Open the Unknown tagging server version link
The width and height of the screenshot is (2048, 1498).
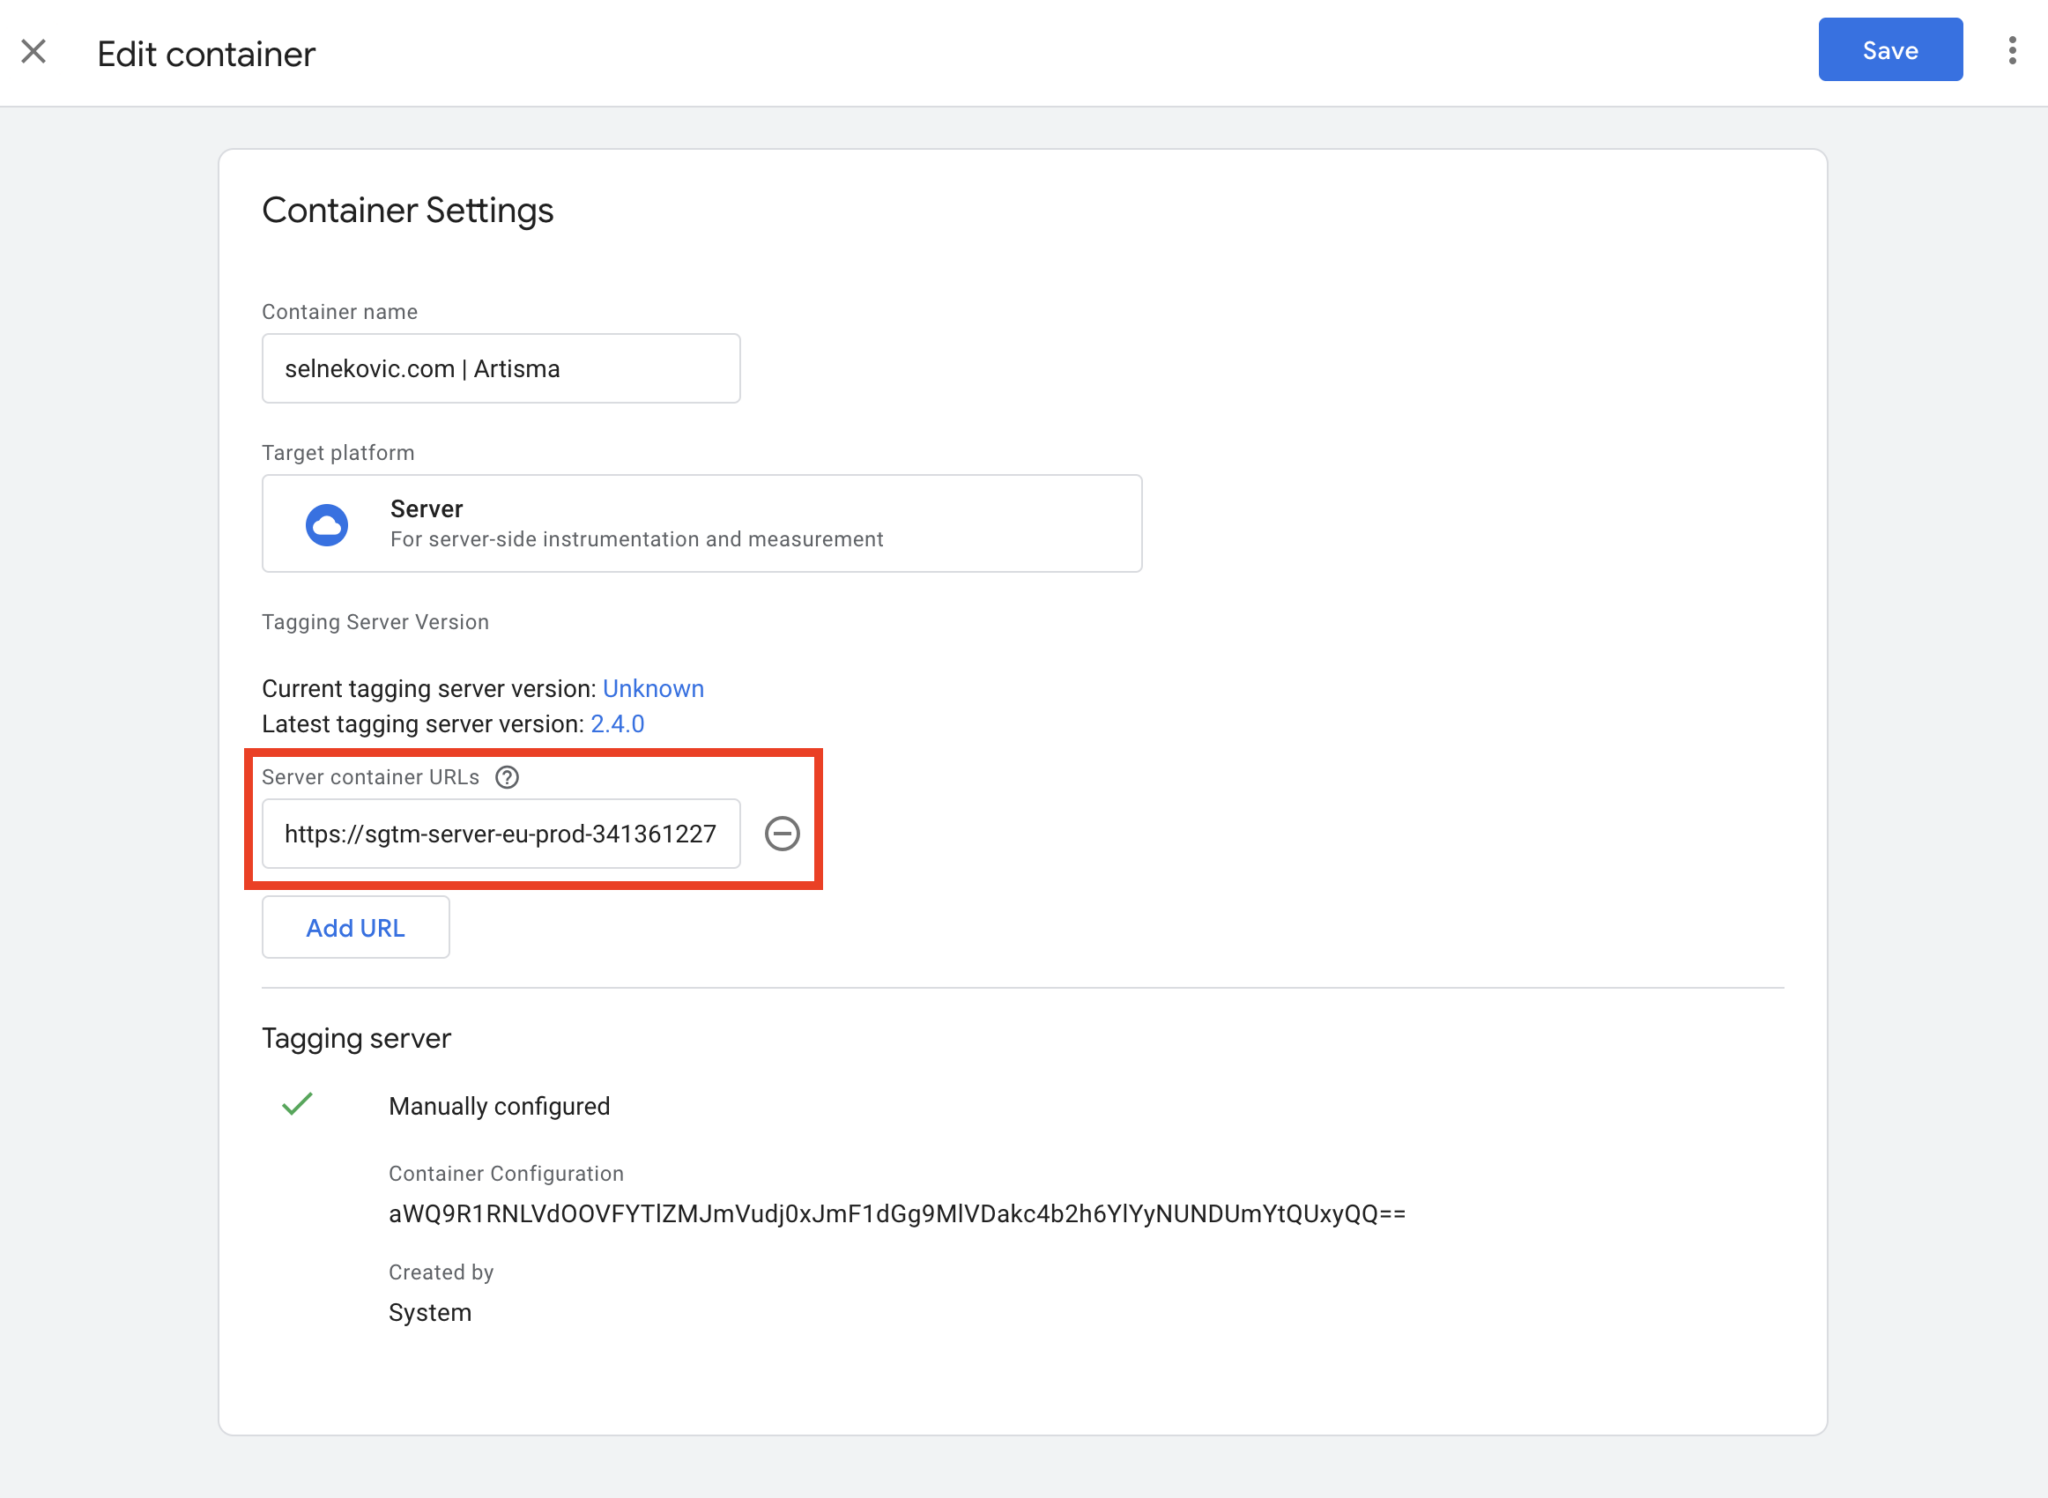pos(653,688)
